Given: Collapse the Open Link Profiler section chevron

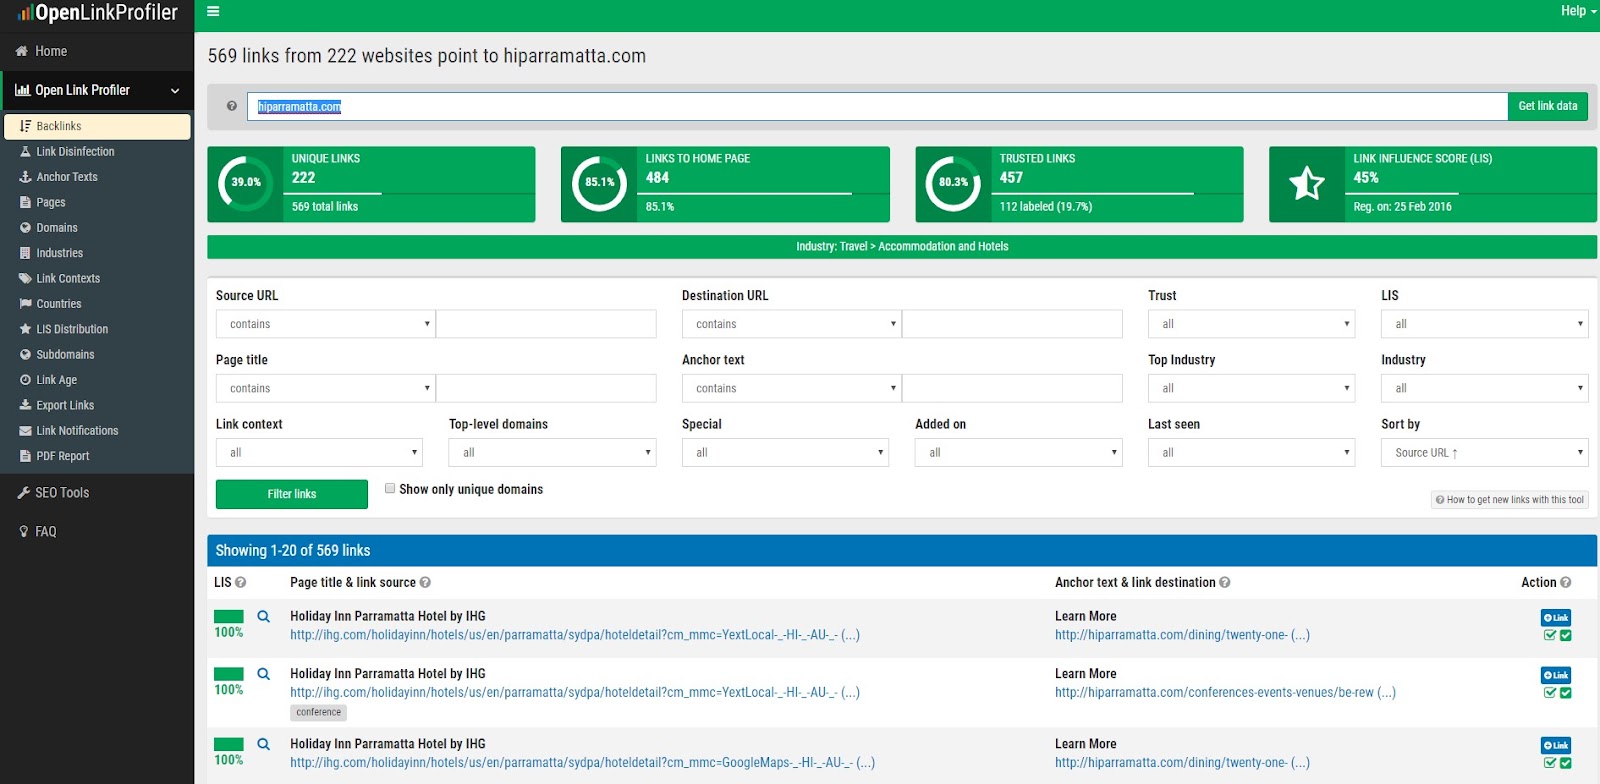Looking at the screenshot, I should [175, 91].
